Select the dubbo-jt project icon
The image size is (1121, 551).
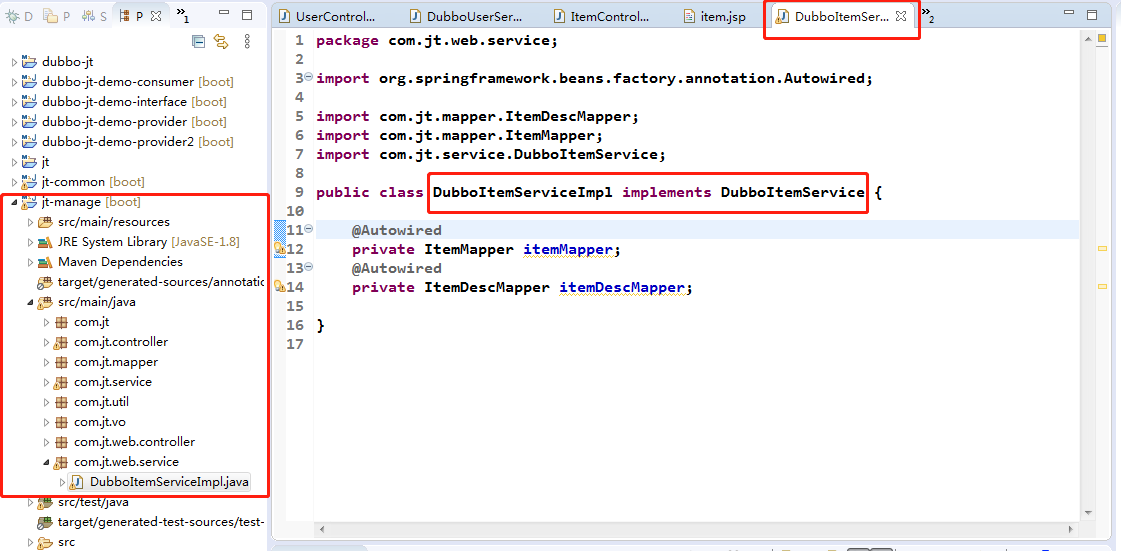(29, 62)
